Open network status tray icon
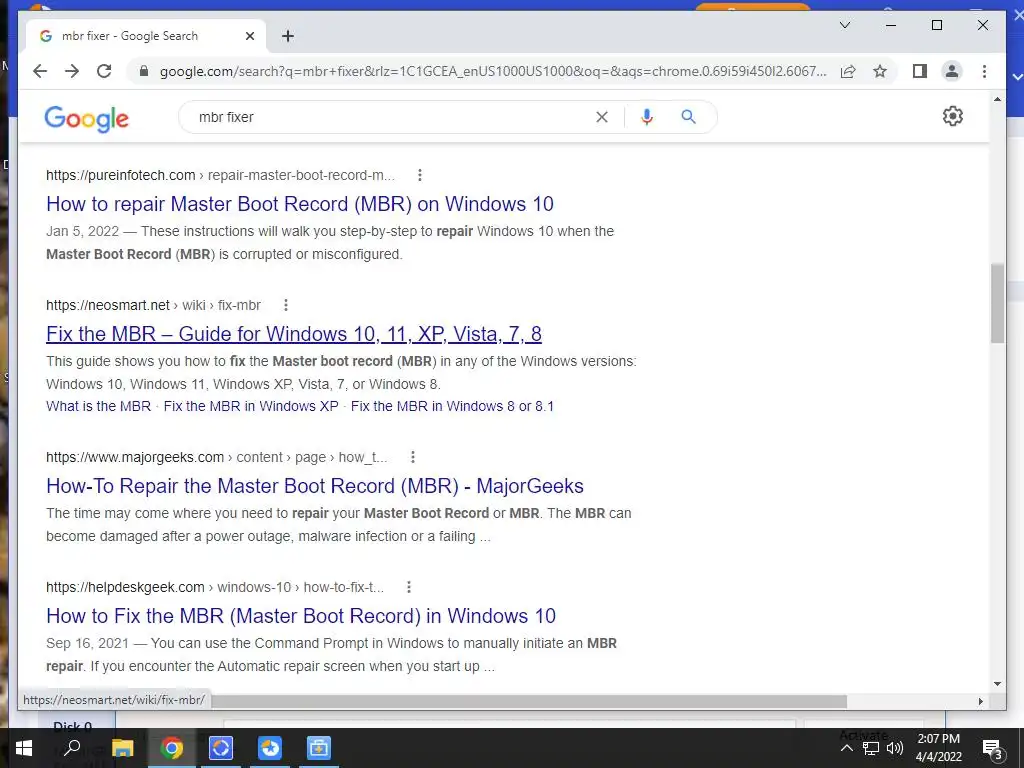This screenshot has height=768, width=1024. pyautogui.click(x=871, y=748)
